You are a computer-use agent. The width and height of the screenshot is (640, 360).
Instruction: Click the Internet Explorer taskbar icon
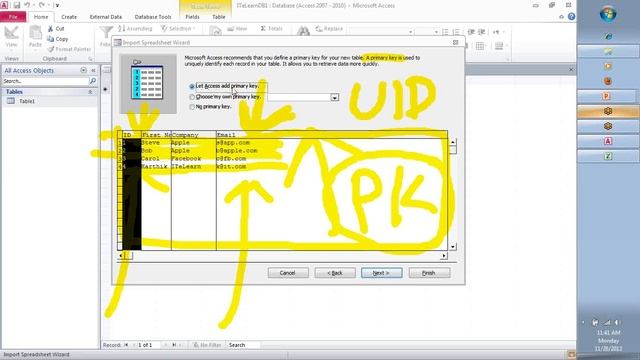pyautogui.click(x=608, y=36)
